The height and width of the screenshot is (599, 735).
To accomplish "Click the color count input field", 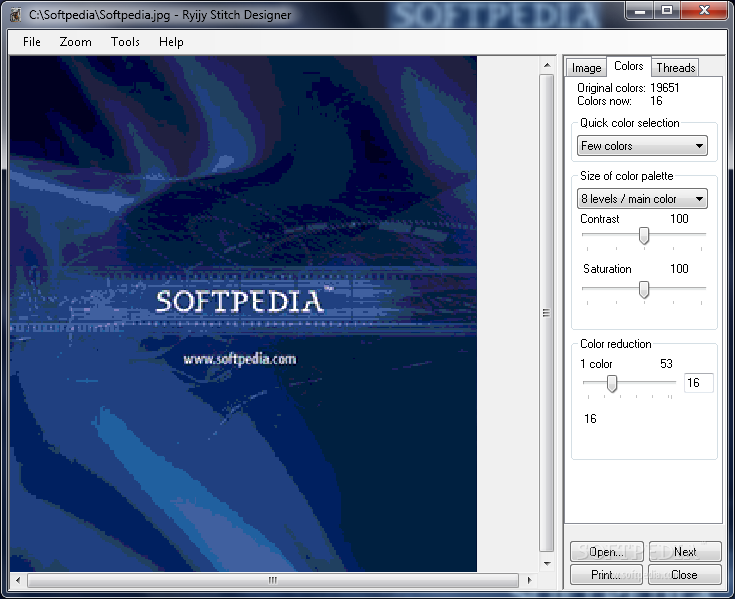I will tap(698, 383).
